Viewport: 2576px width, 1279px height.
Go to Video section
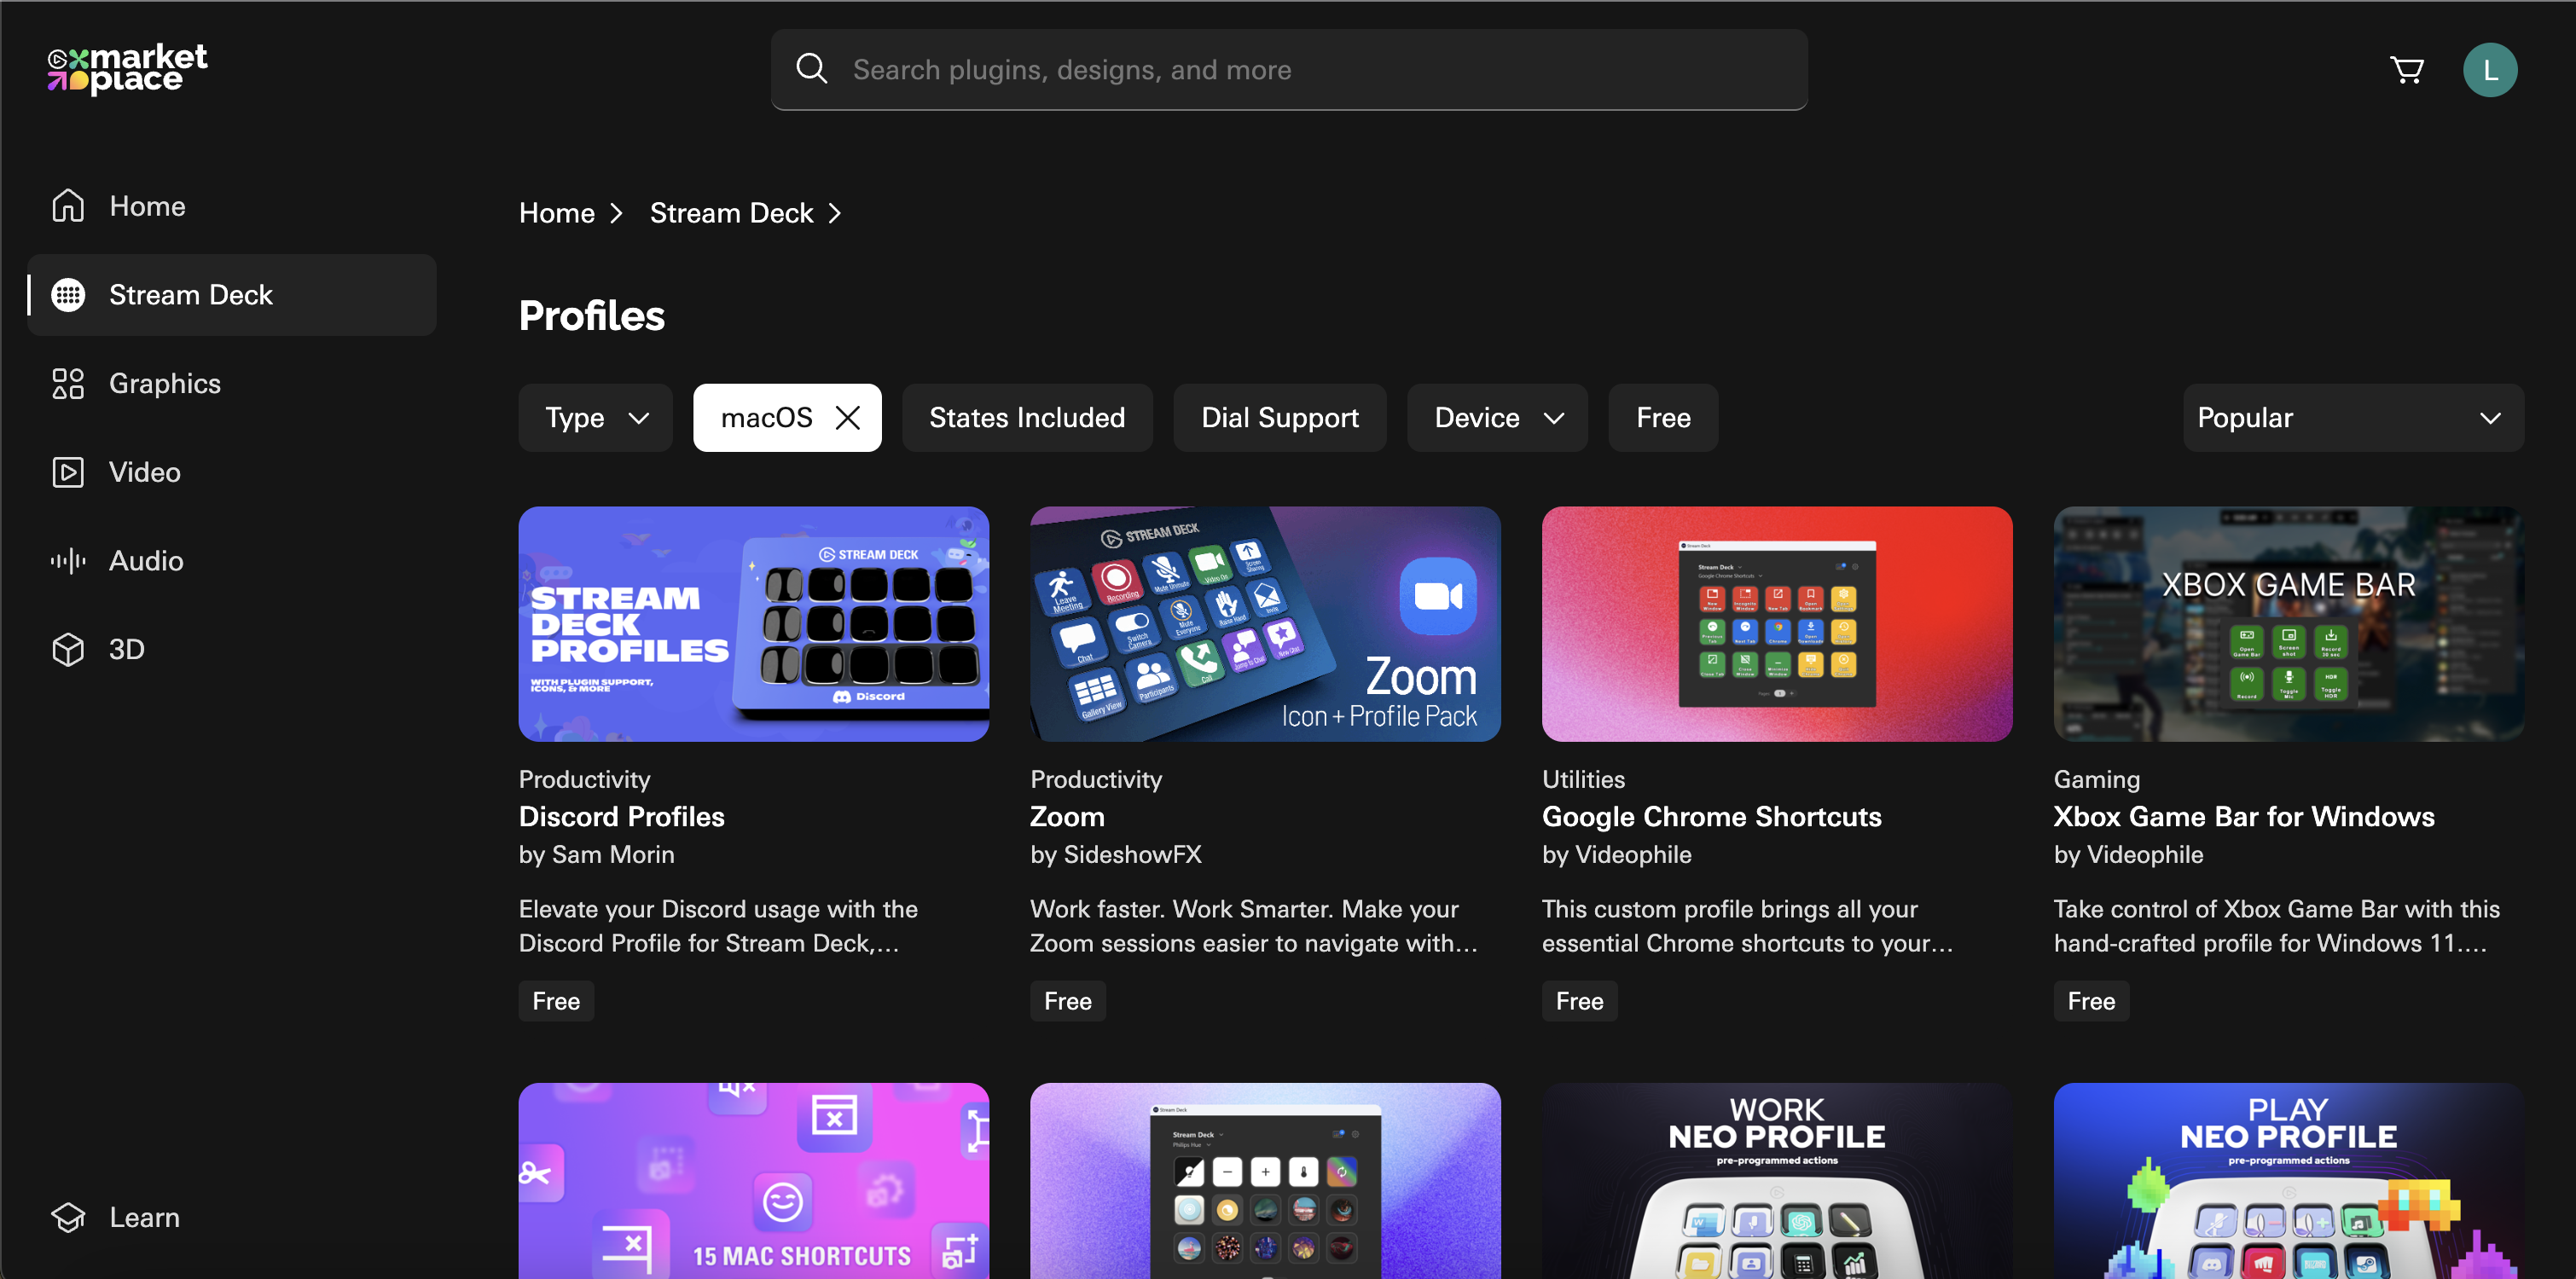point(232,471)
